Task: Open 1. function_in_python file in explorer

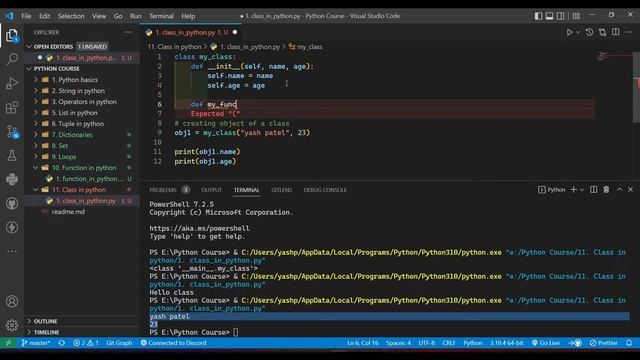Action: (x=82, y=179)
